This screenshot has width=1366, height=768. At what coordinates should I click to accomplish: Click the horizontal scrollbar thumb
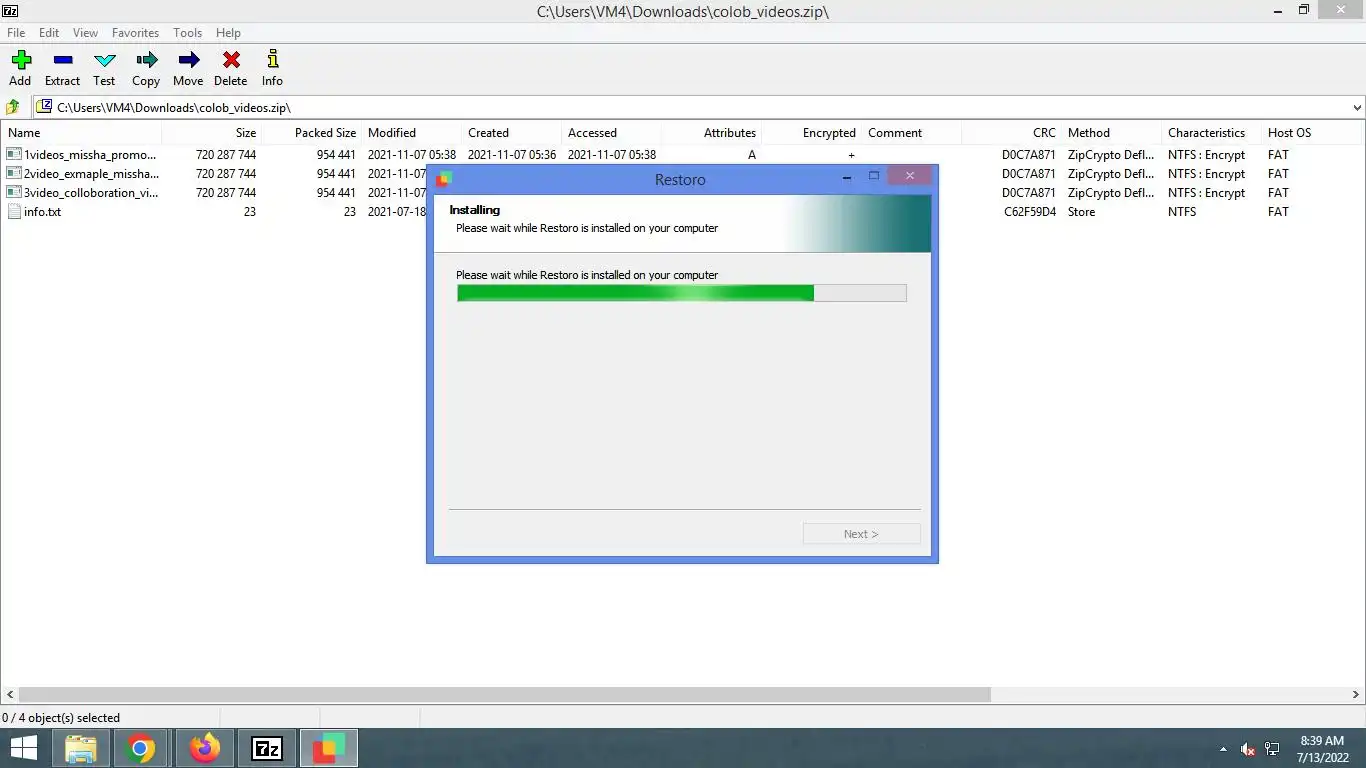(x=504, y=694)
